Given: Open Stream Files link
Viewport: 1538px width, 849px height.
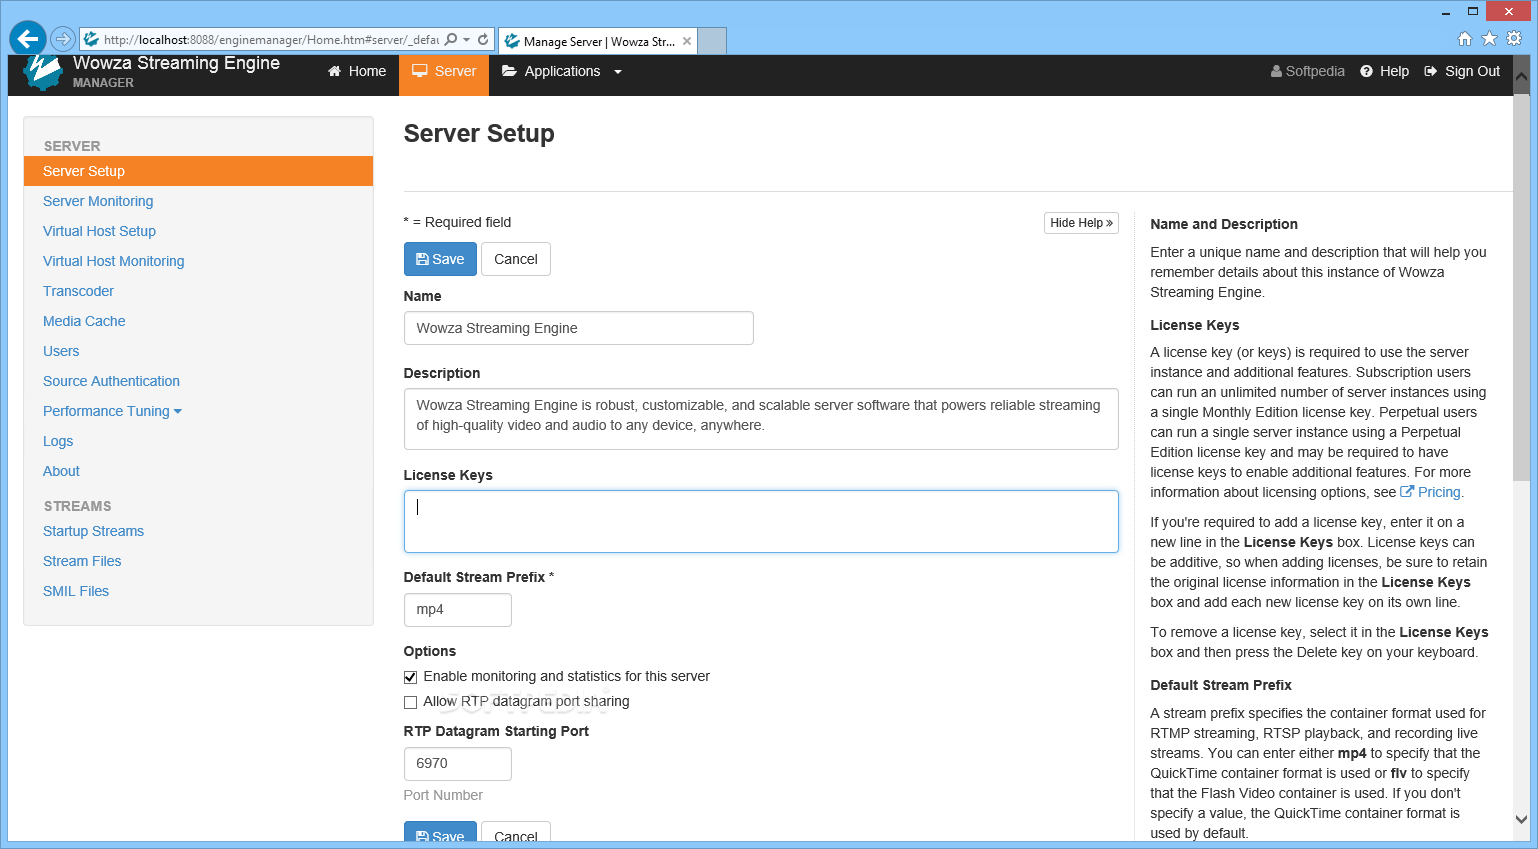Looking at the screenshot, I should (82, 561).
